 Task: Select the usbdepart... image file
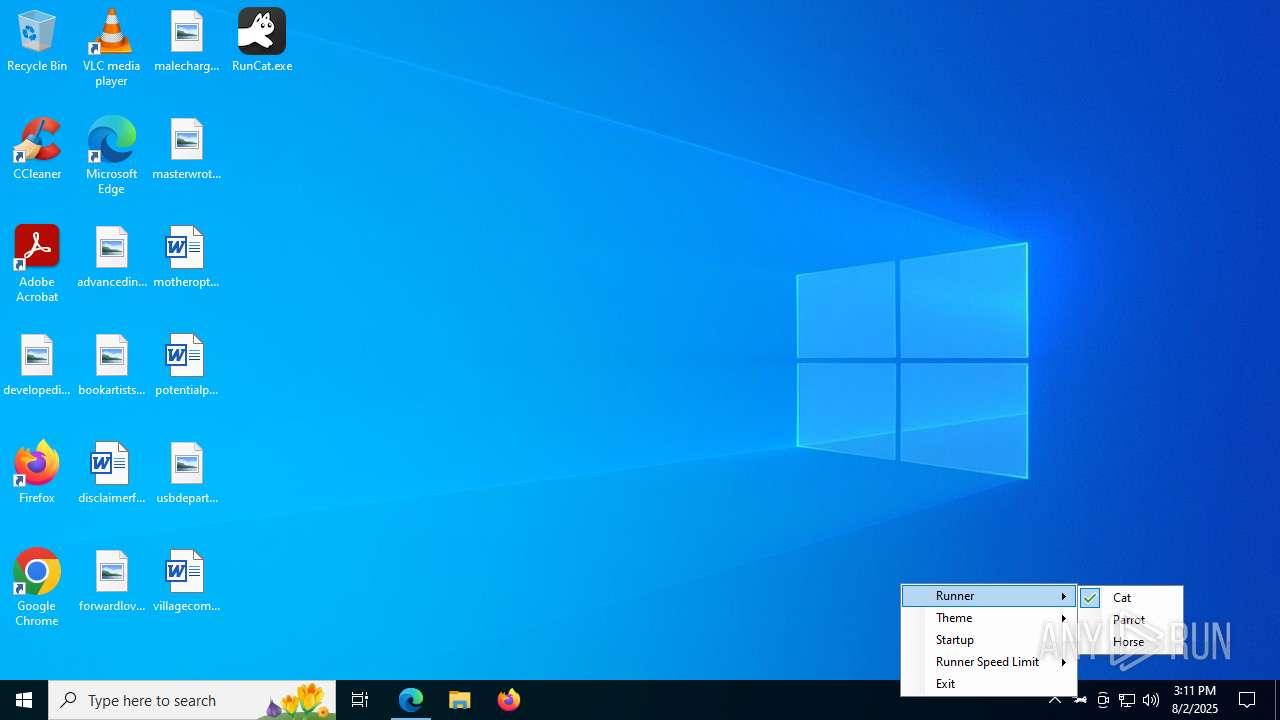pos(187,474)
